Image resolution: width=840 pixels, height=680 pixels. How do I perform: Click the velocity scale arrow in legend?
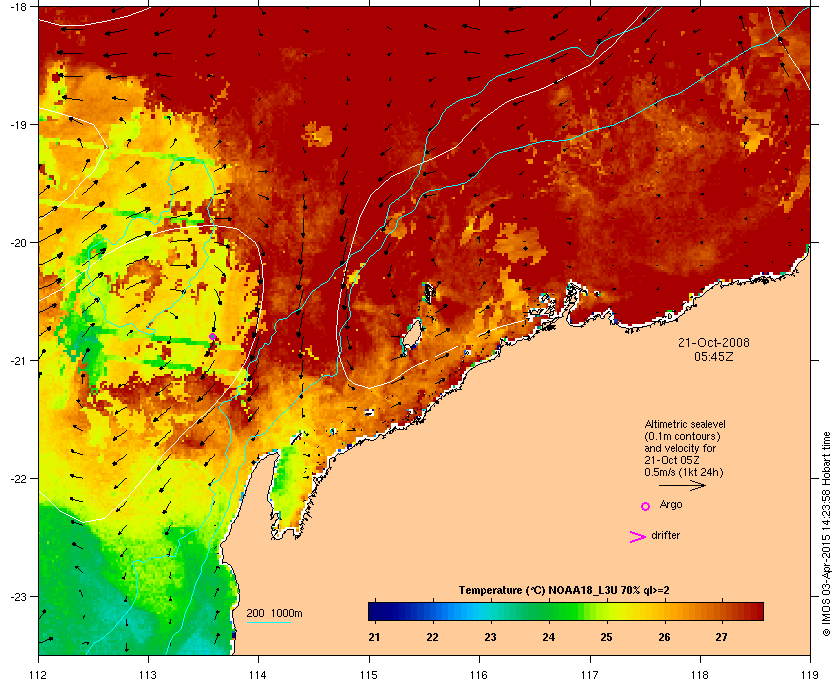pyautogui.click(x=682, y=486)
